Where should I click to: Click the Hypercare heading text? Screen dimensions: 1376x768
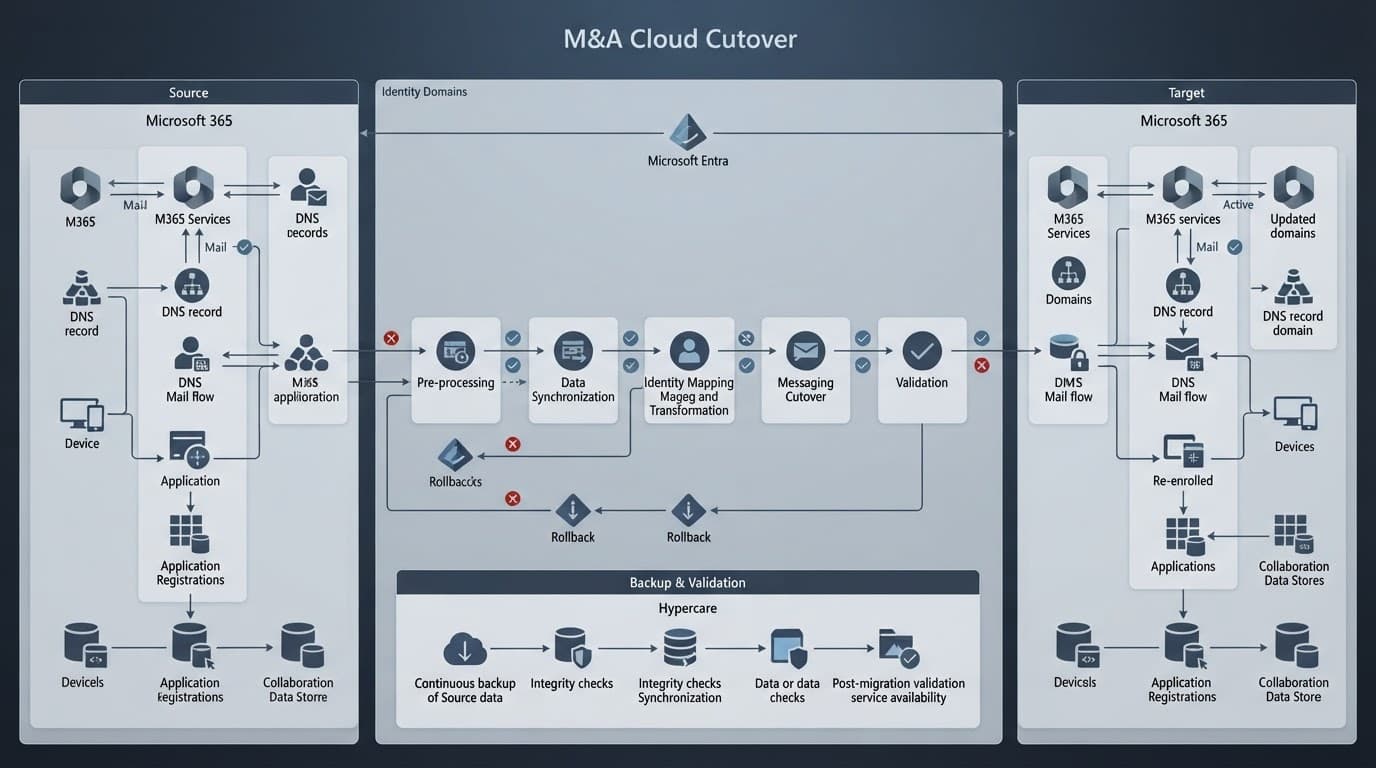[688, 608]
